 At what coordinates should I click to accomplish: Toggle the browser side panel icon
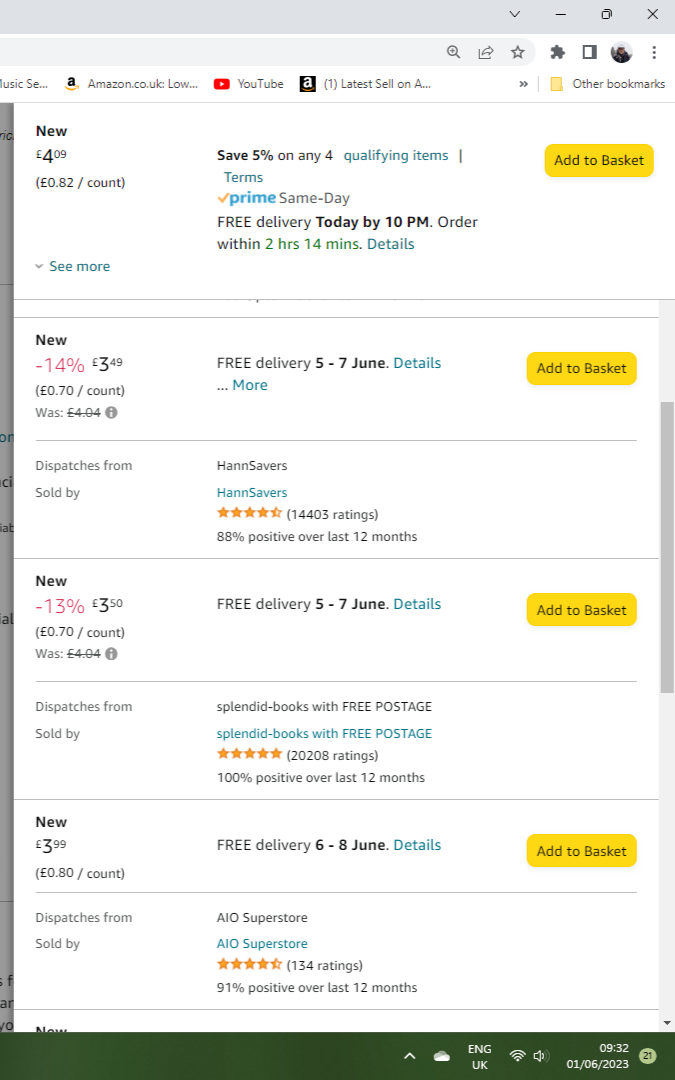coord(590,52)
